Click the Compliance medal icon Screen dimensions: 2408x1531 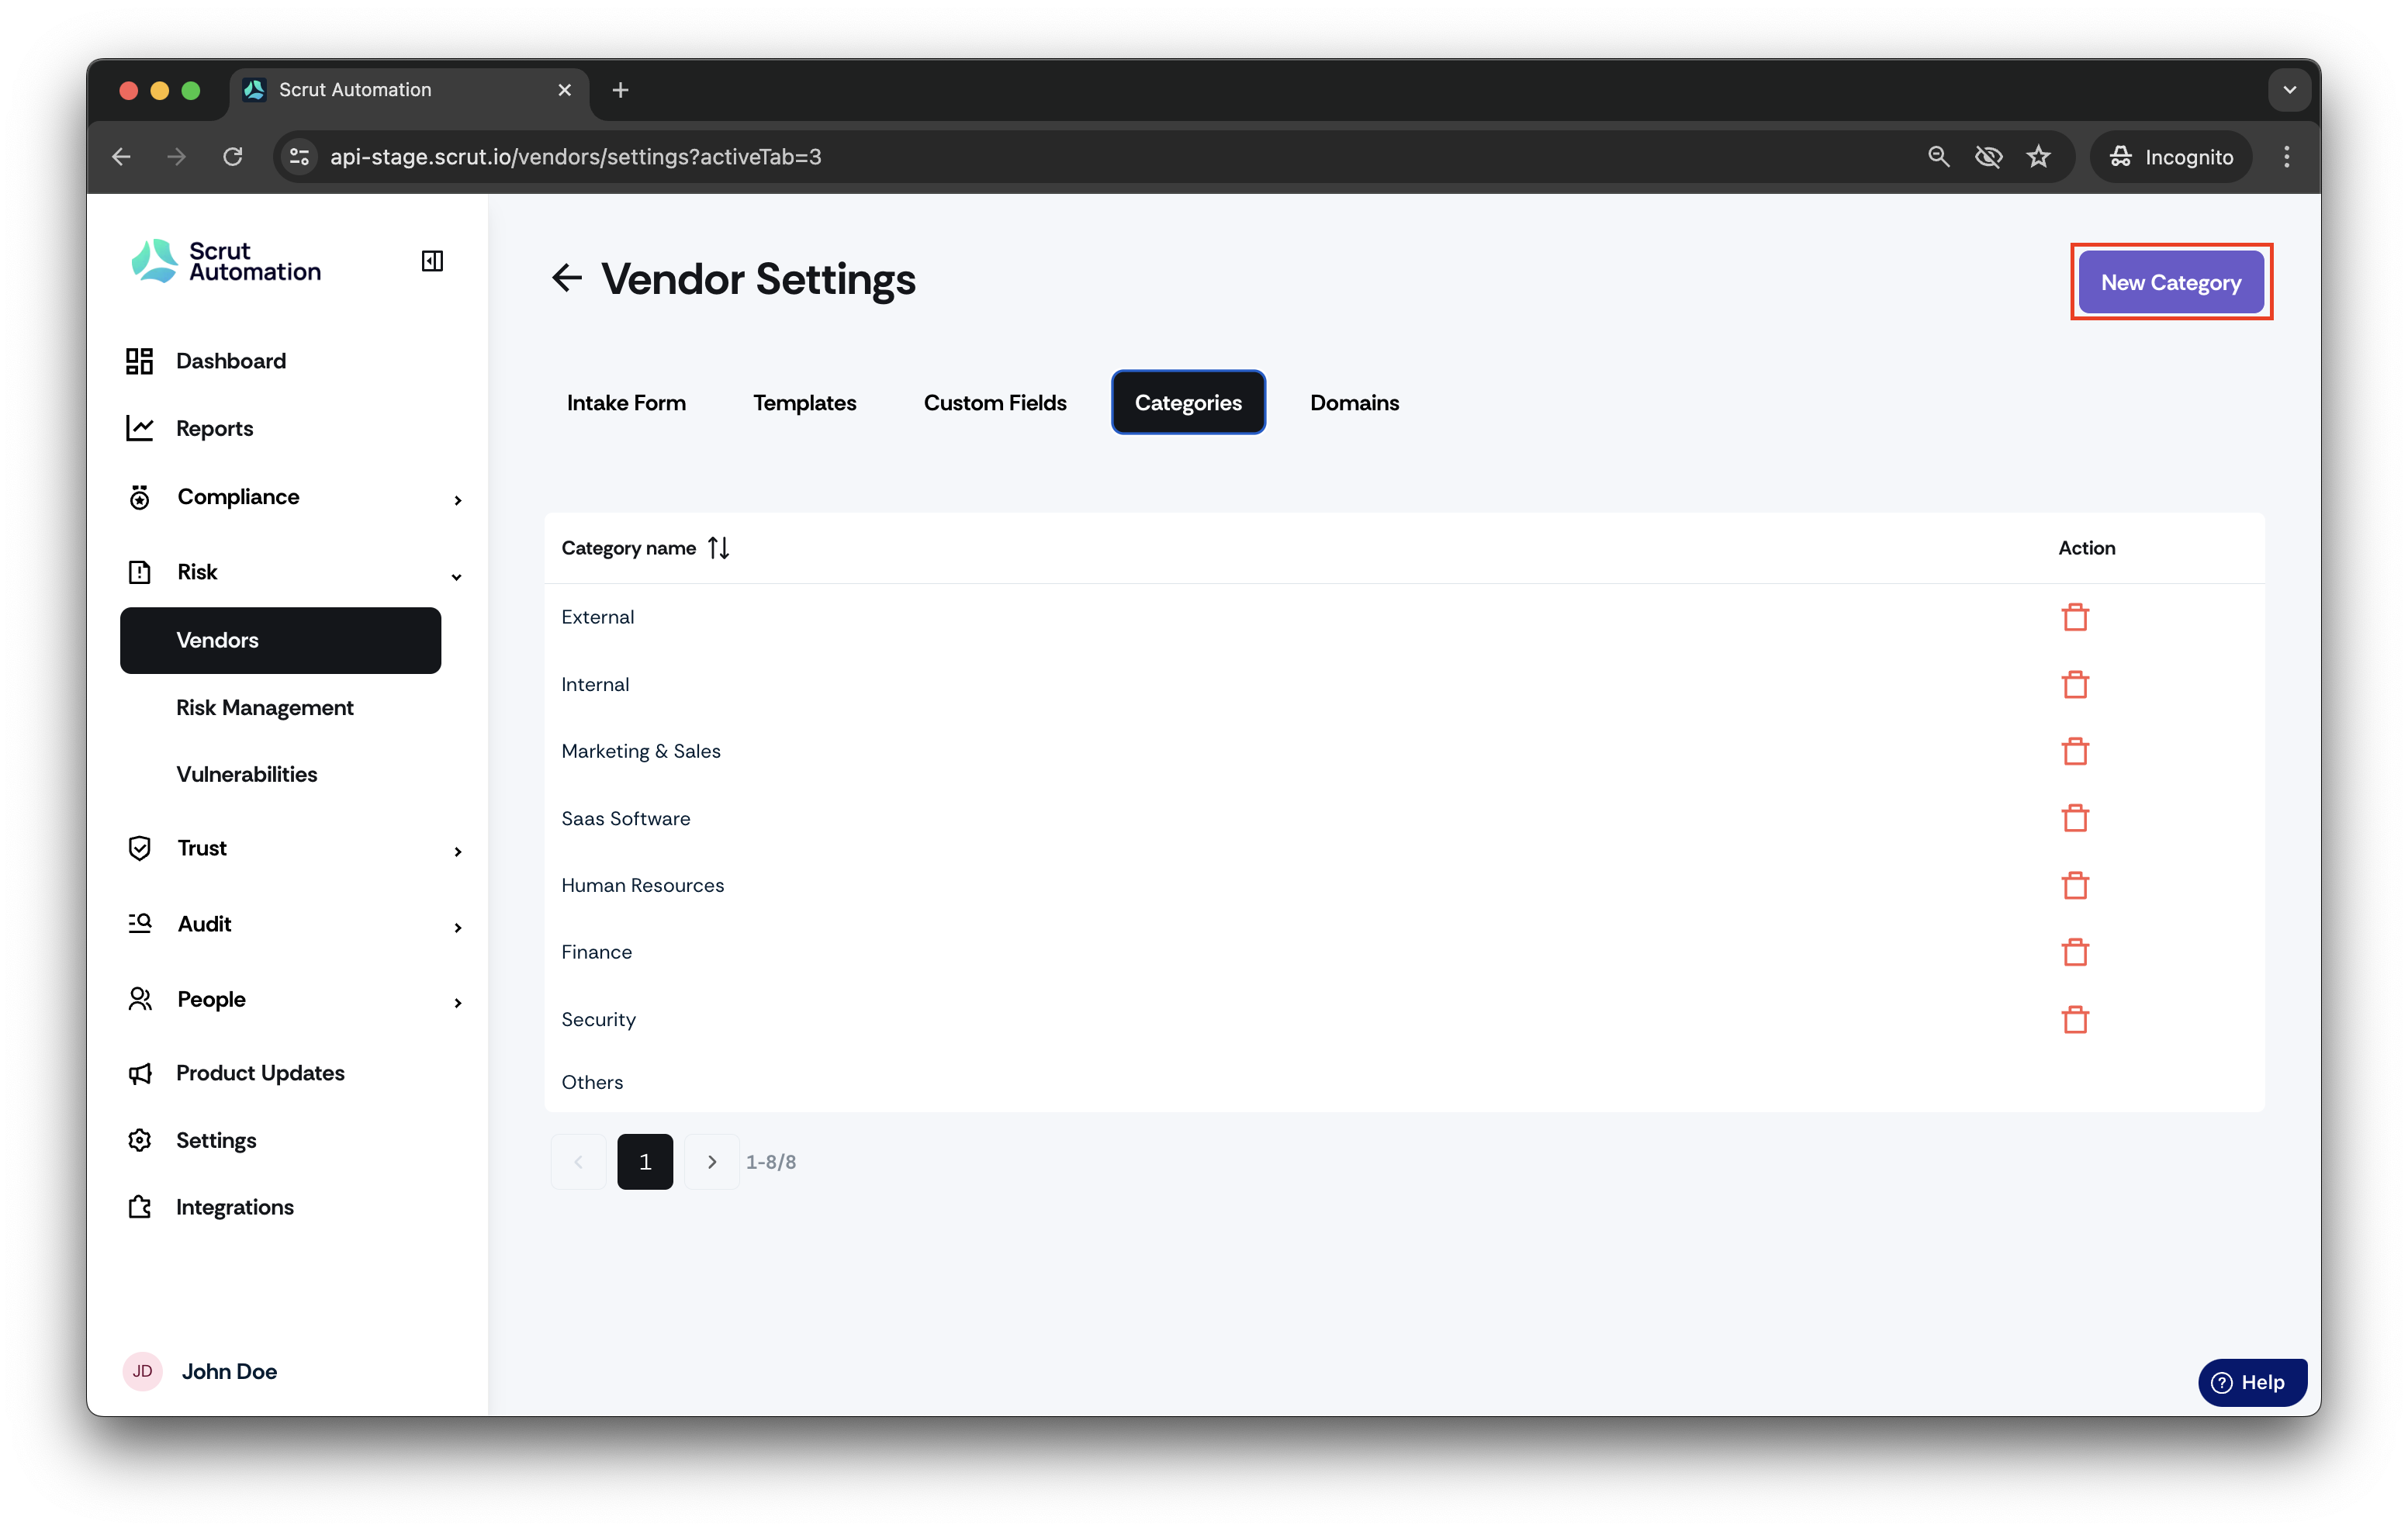tap(140, 497)
